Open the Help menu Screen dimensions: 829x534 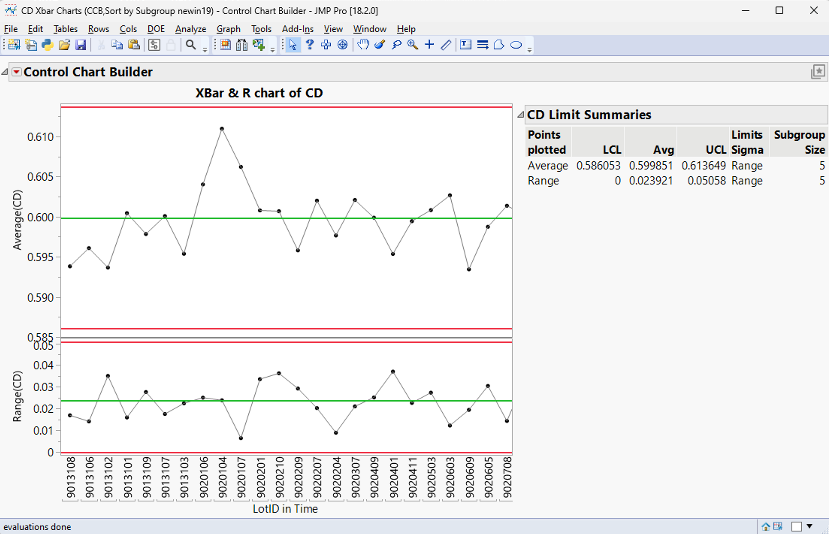pyautogui.click(x=406, y=29)
